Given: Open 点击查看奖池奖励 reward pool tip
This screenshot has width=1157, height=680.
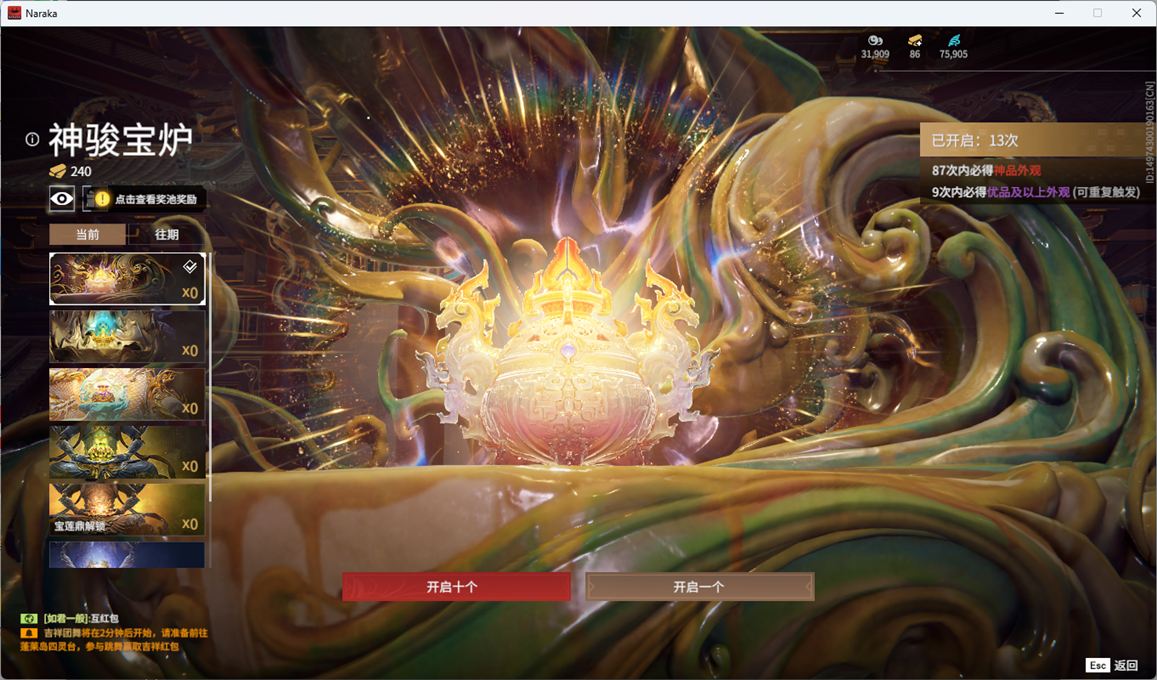Looking at the screenshot, I should (x=156, y=199).
